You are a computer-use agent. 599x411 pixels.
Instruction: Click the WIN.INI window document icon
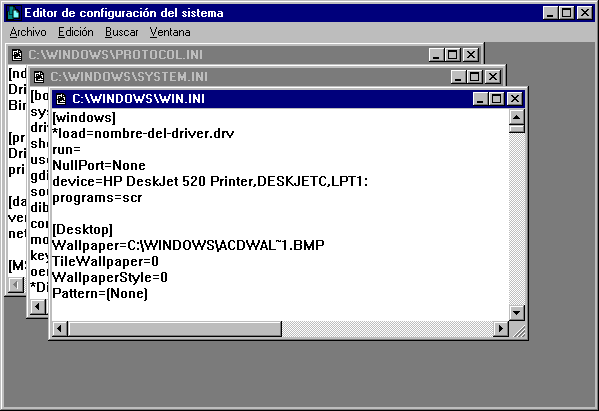click(61, 99)
